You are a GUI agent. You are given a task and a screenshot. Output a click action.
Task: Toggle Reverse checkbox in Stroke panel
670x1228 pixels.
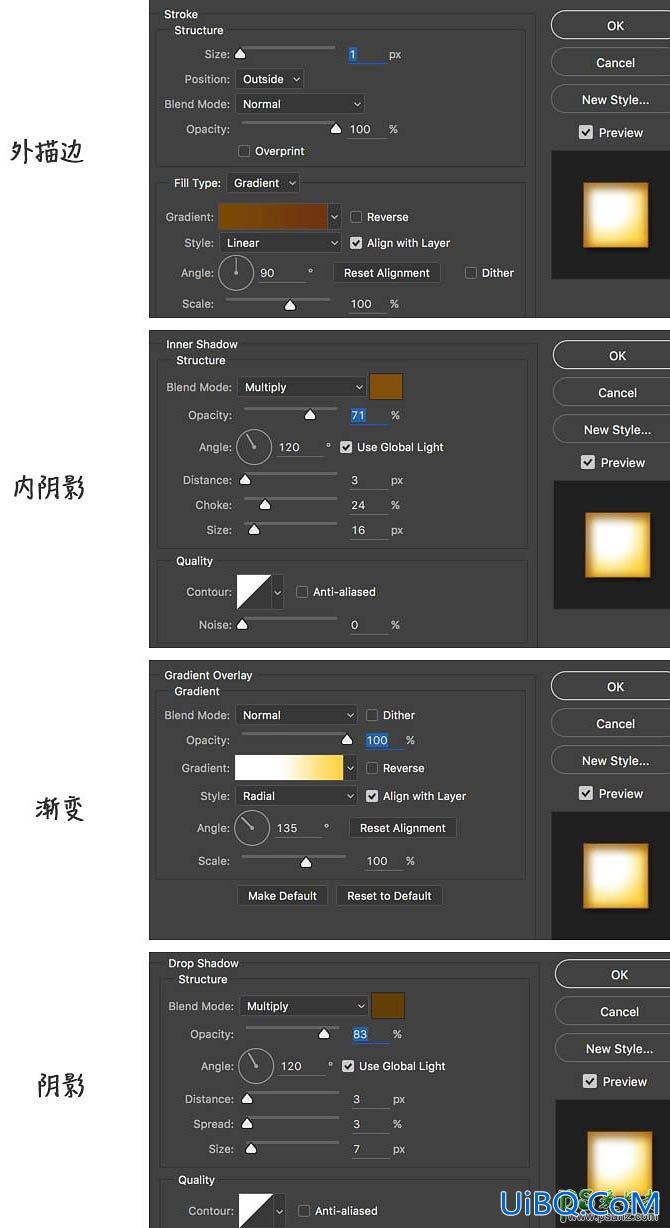(356, 217)
